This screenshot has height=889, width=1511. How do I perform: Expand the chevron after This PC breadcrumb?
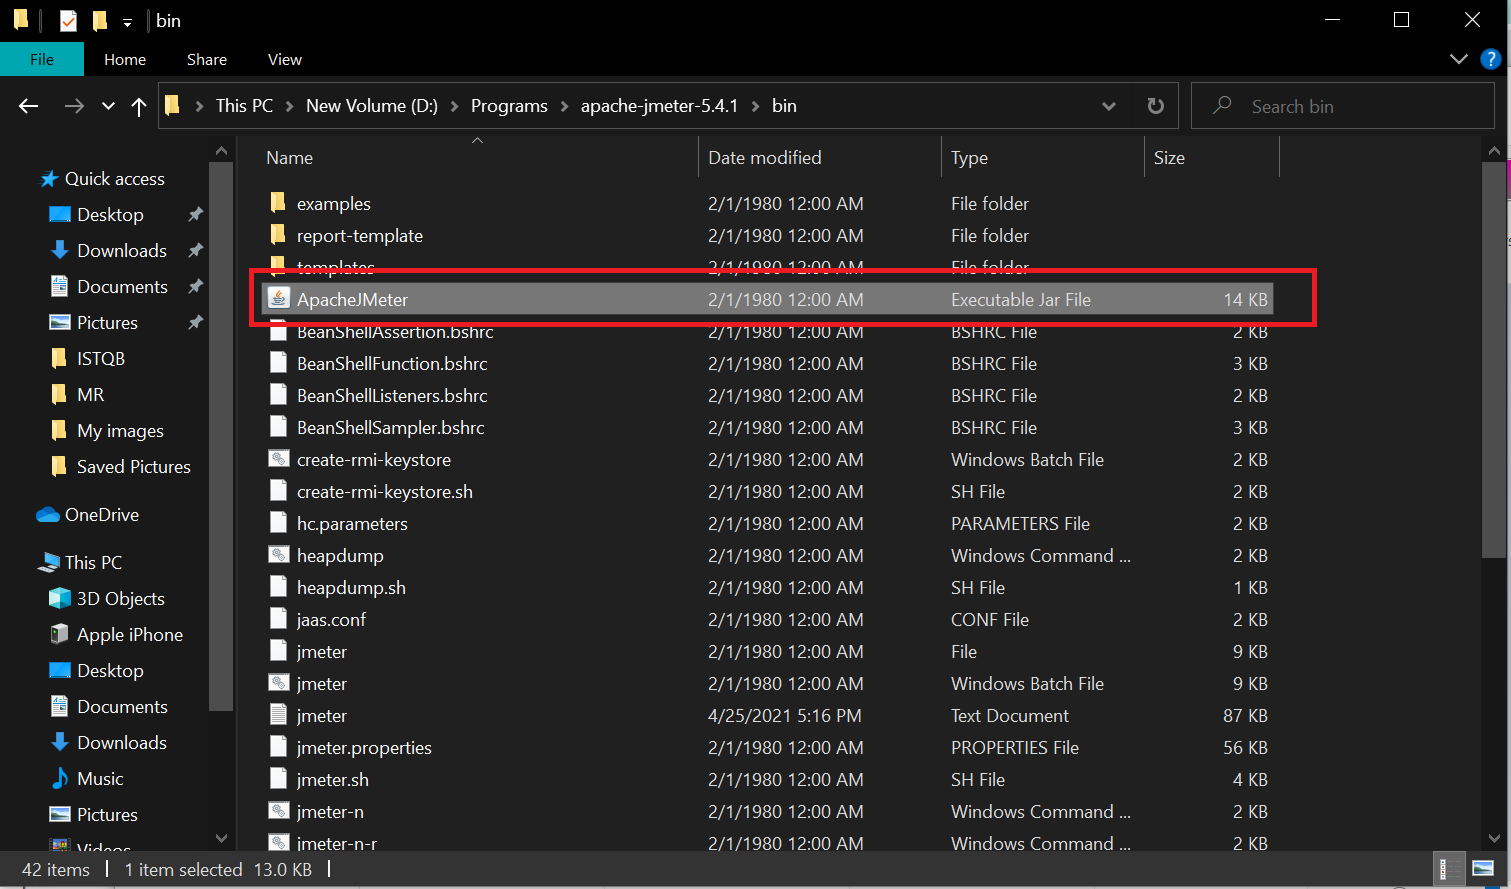tap(290, 106)
